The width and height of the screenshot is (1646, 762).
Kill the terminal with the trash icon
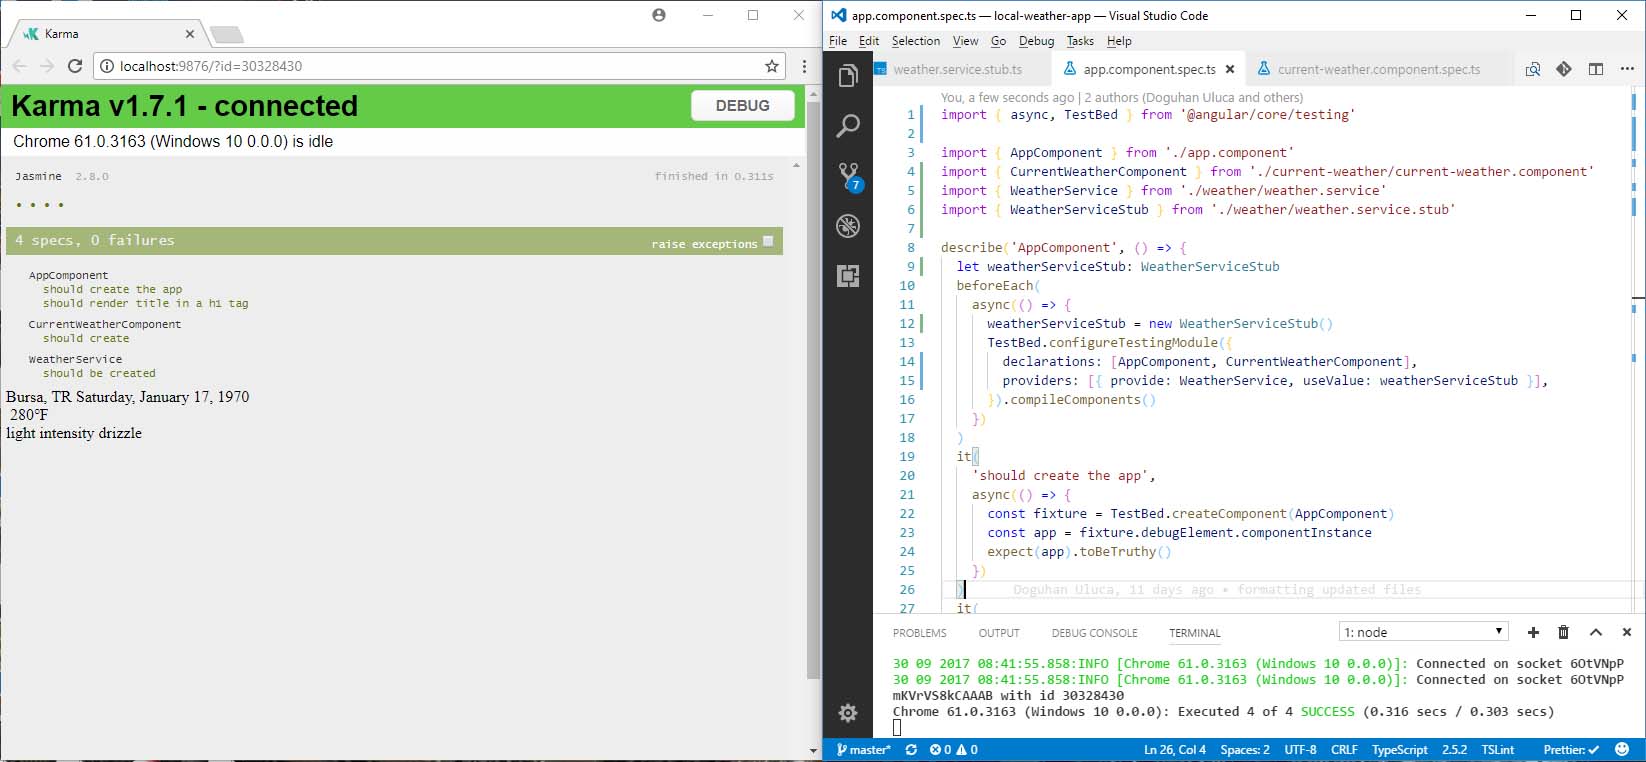tap(1564, 632)
